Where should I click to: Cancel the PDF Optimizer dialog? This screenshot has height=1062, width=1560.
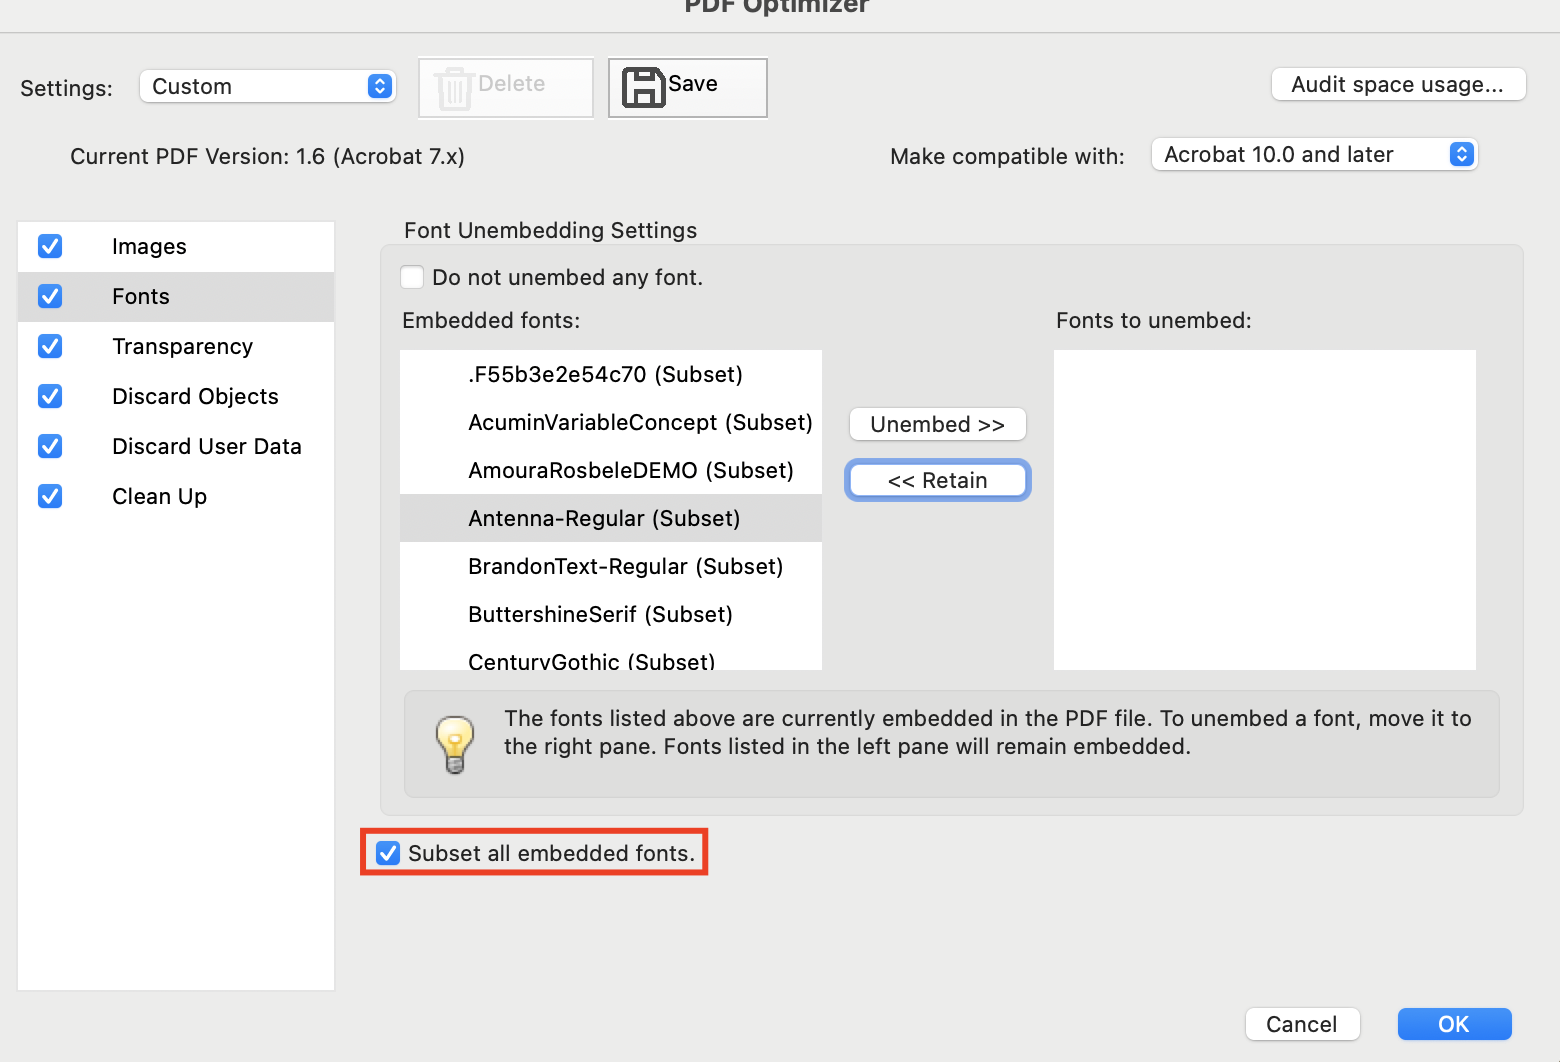click(1301, 1024)
